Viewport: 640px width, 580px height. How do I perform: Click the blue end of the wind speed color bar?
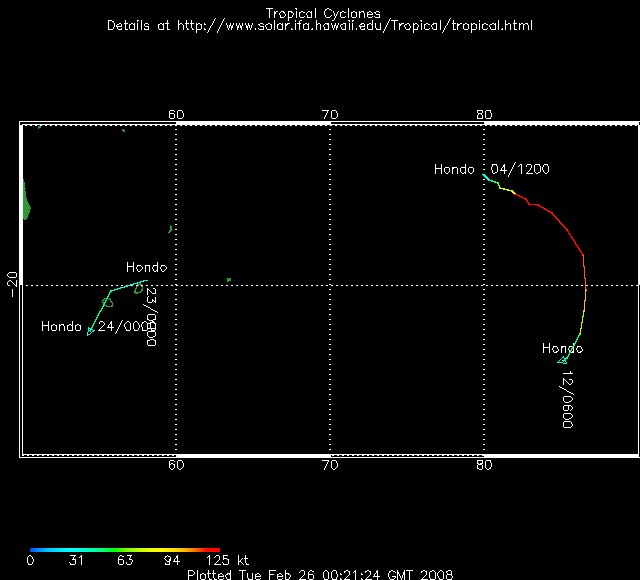35,549
